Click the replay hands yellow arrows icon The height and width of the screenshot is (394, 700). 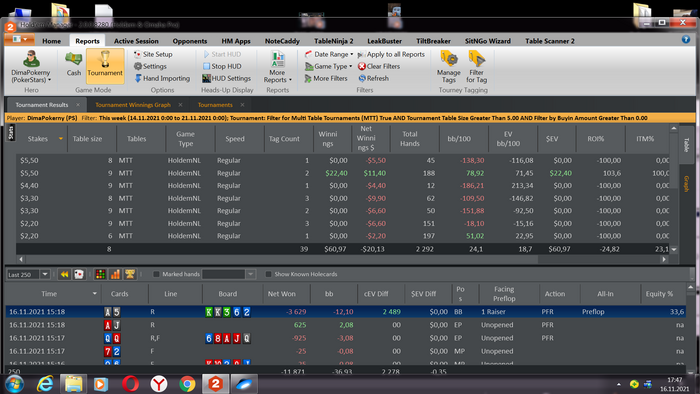point(65,274)
